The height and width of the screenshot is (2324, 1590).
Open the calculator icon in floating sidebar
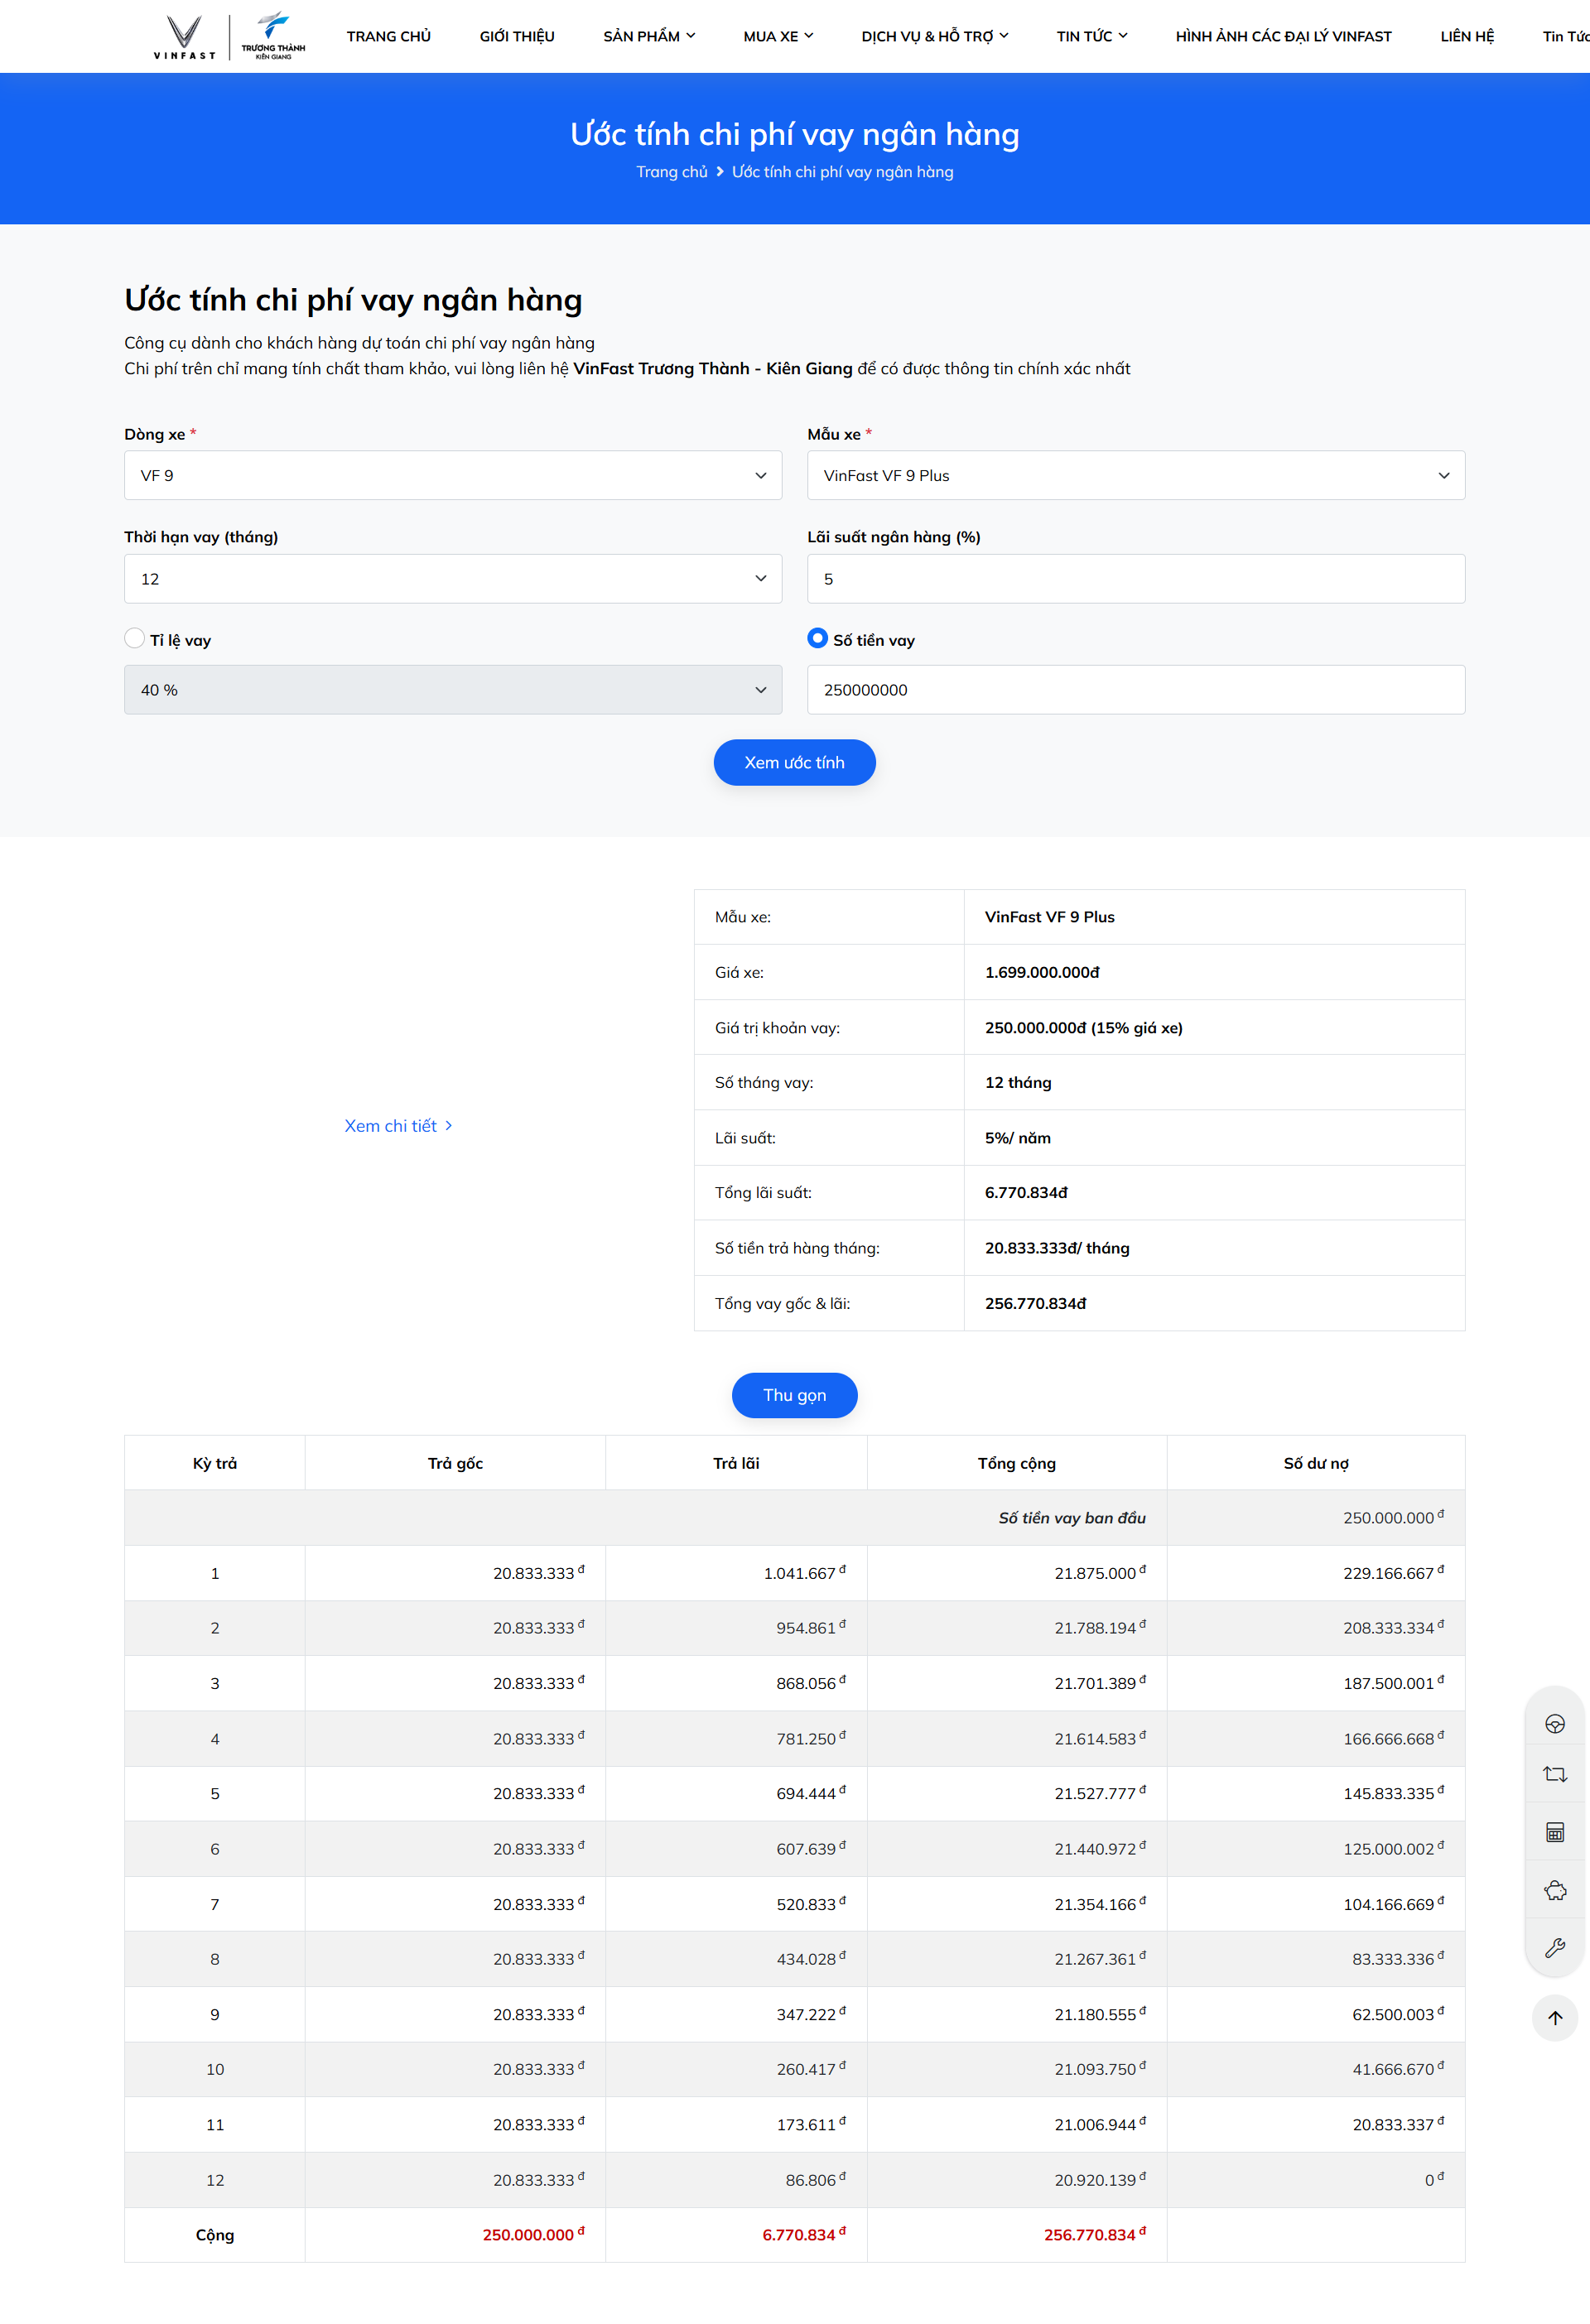[x=1554, y=1832]
